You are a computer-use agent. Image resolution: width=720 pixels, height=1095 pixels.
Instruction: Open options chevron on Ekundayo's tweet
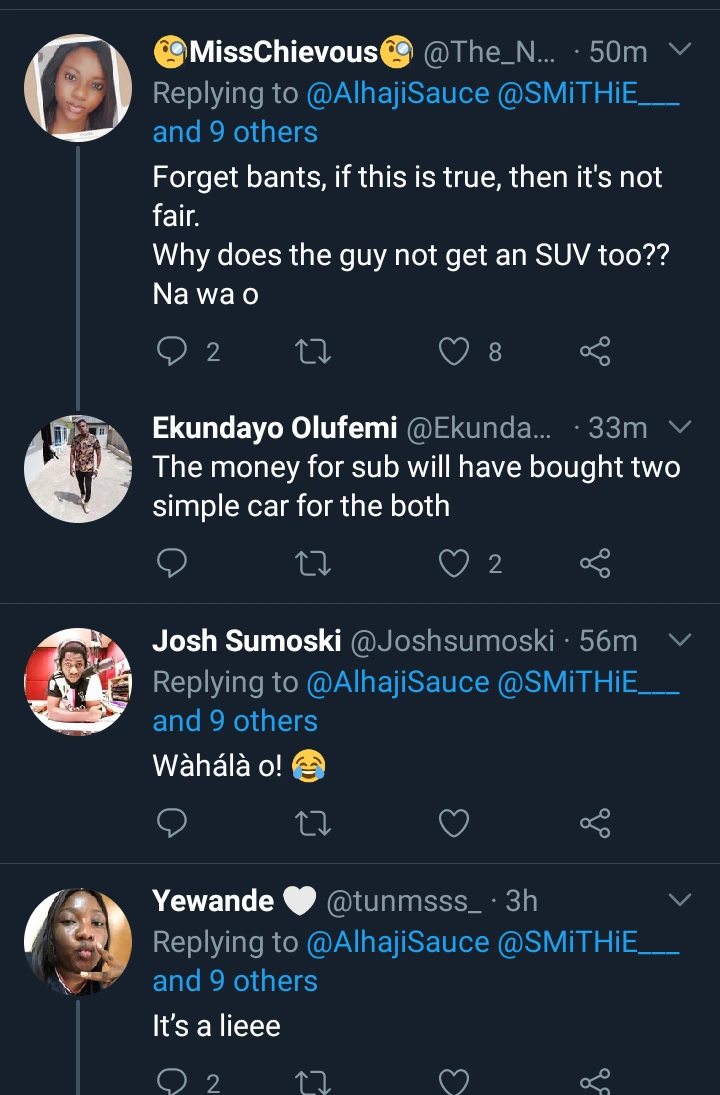[x=679, y=427]
